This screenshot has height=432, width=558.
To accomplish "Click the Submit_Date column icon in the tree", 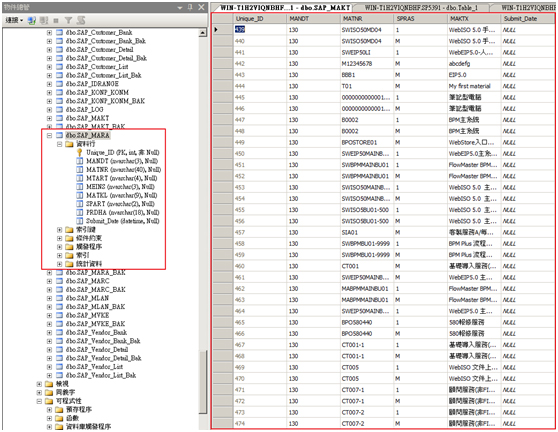I will click(80, 221).
